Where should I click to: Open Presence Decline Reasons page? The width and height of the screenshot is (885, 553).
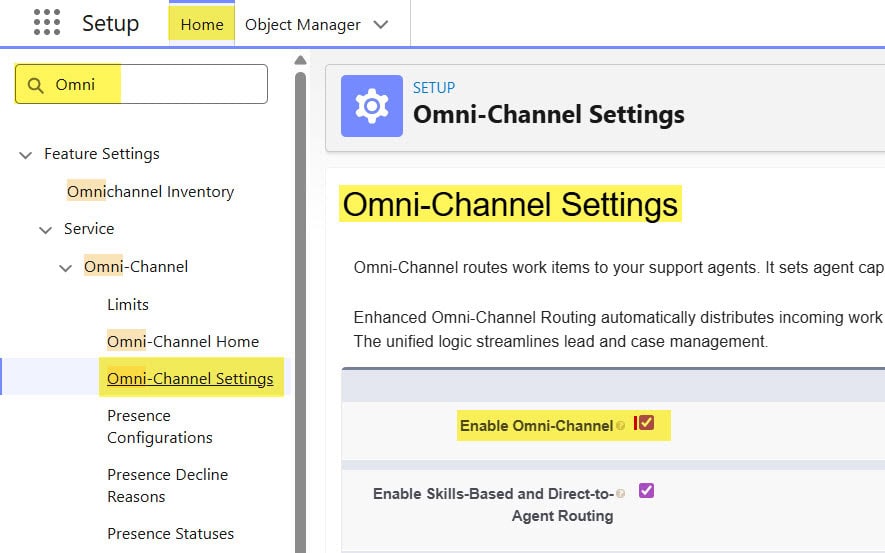[168, 485]
